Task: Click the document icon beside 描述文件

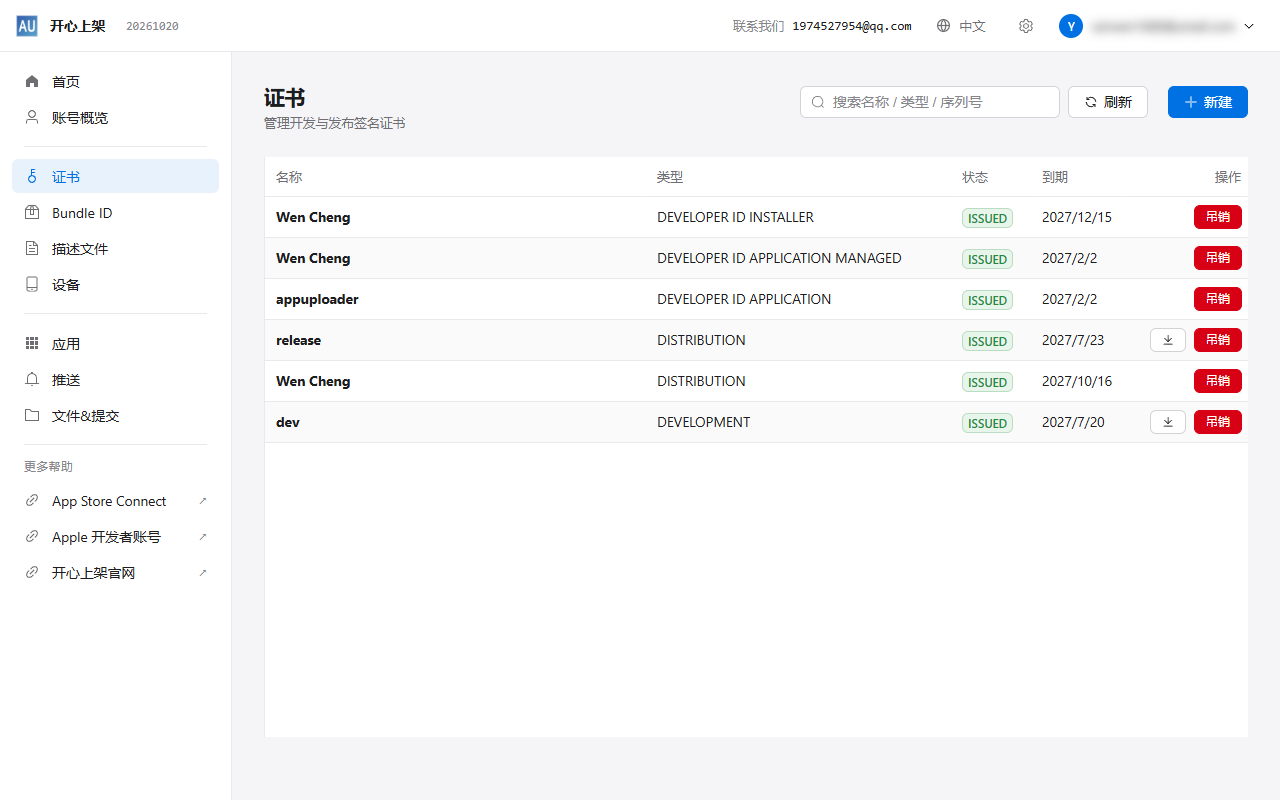Action: (32, 249)
